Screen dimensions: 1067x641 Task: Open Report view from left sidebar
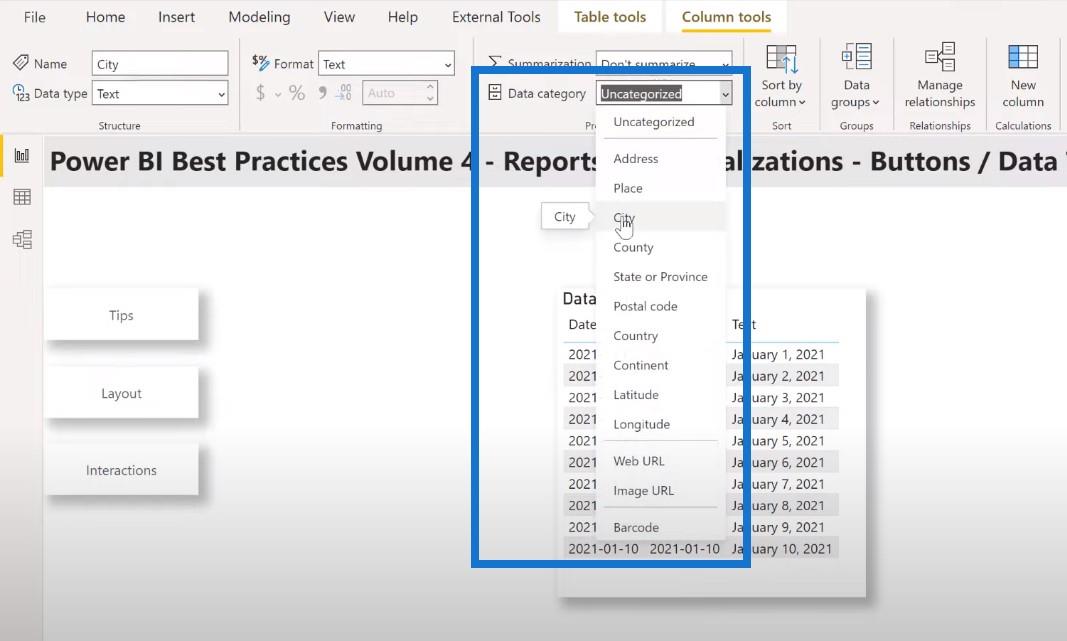(x=21, y=156)
